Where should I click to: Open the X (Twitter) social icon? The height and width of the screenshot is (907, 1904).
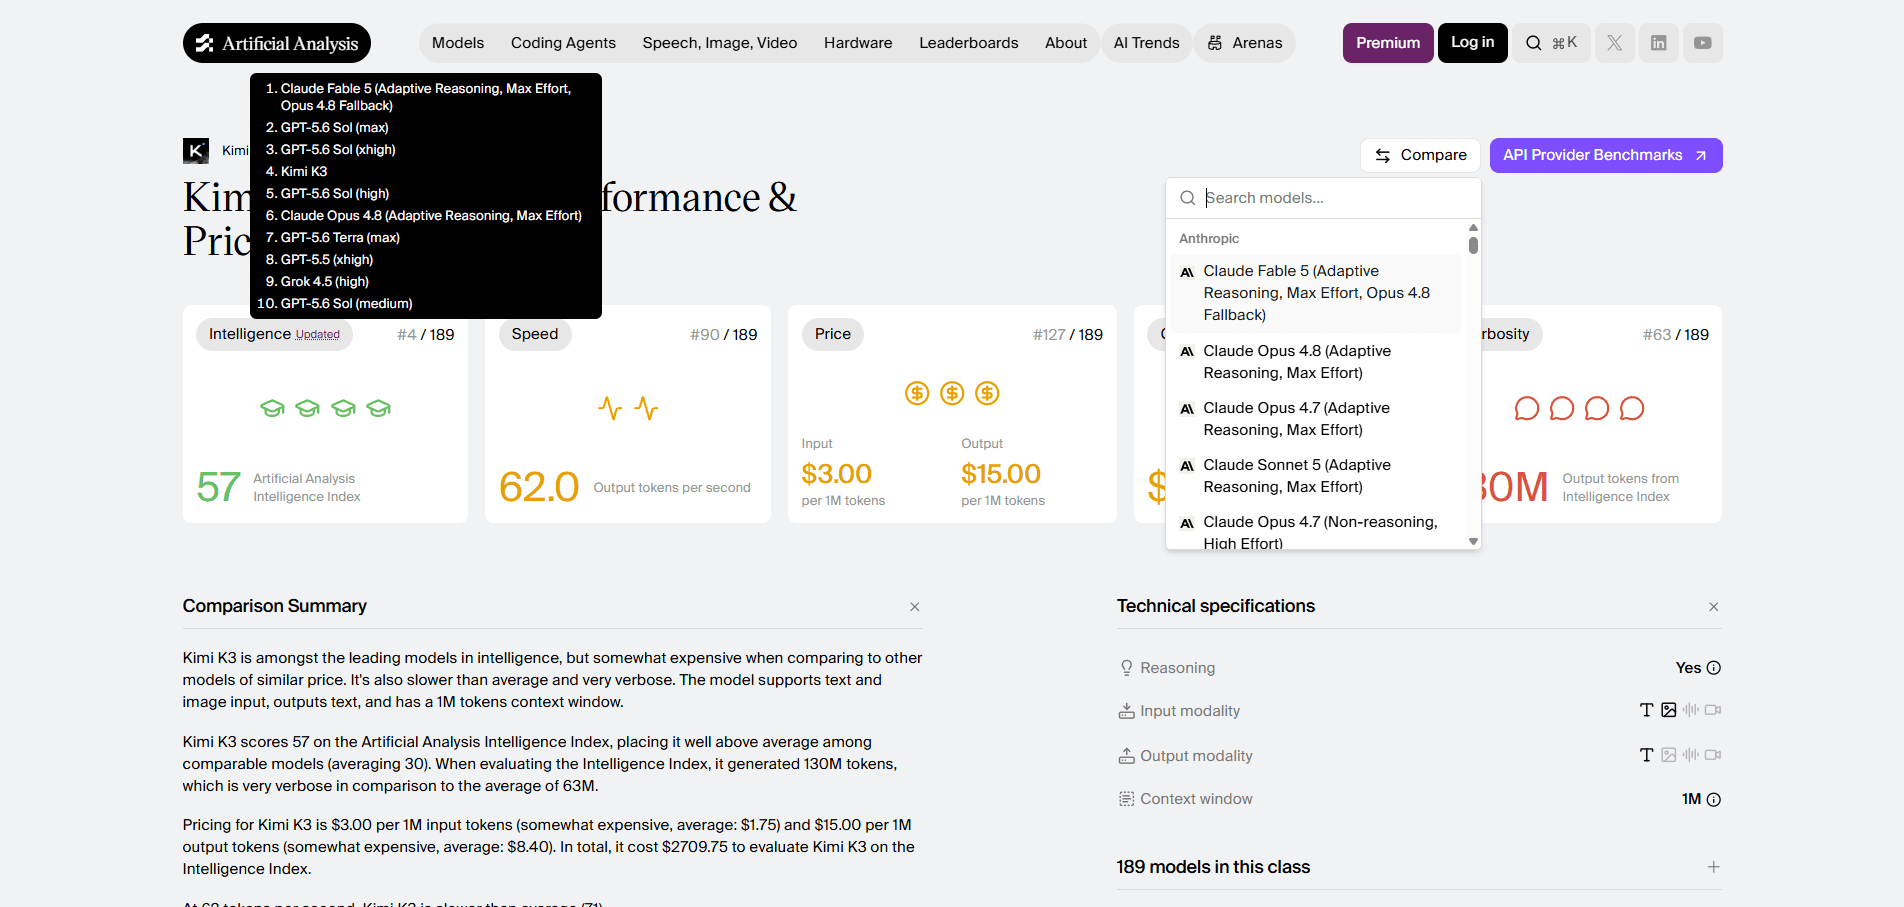(1614, 43)
